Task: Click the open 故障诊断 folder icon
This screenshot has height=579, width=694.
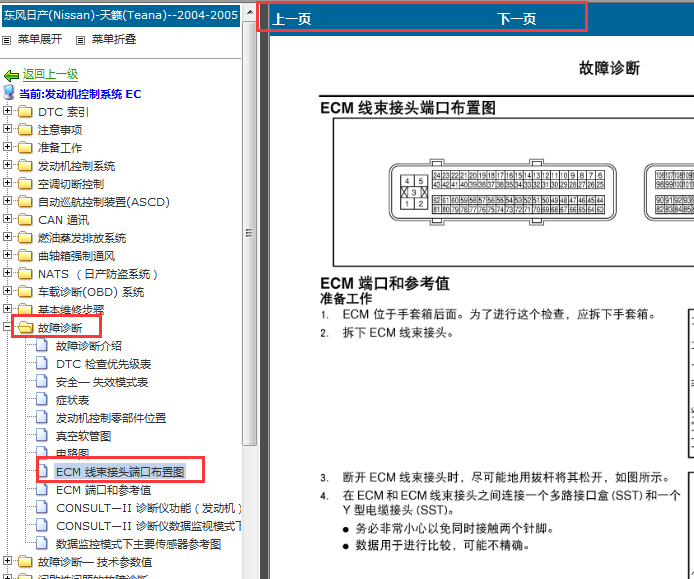Action: pyautogui.click(x=25, y=328)
